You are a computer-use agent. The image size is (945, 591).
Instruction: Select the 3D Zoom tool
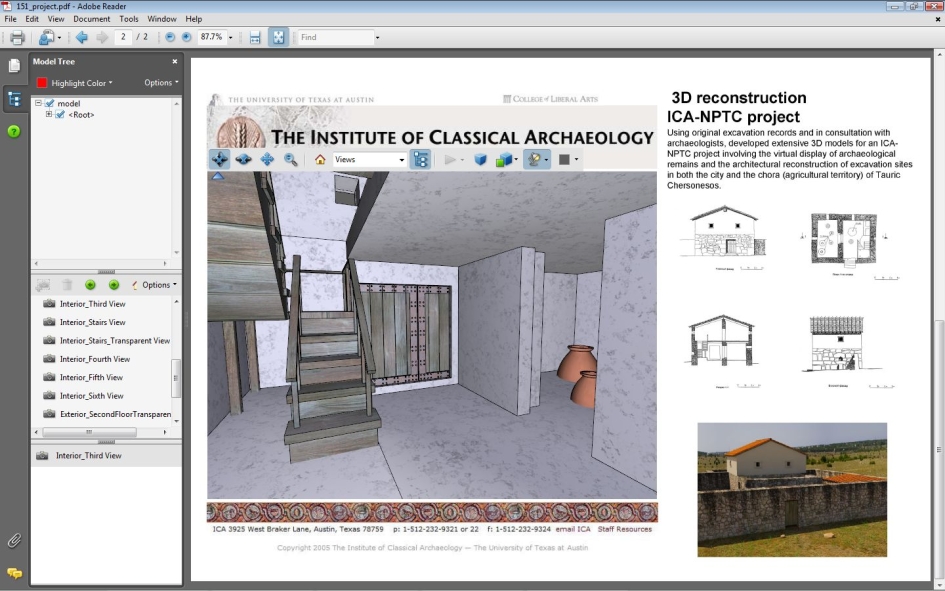point(290,159)
